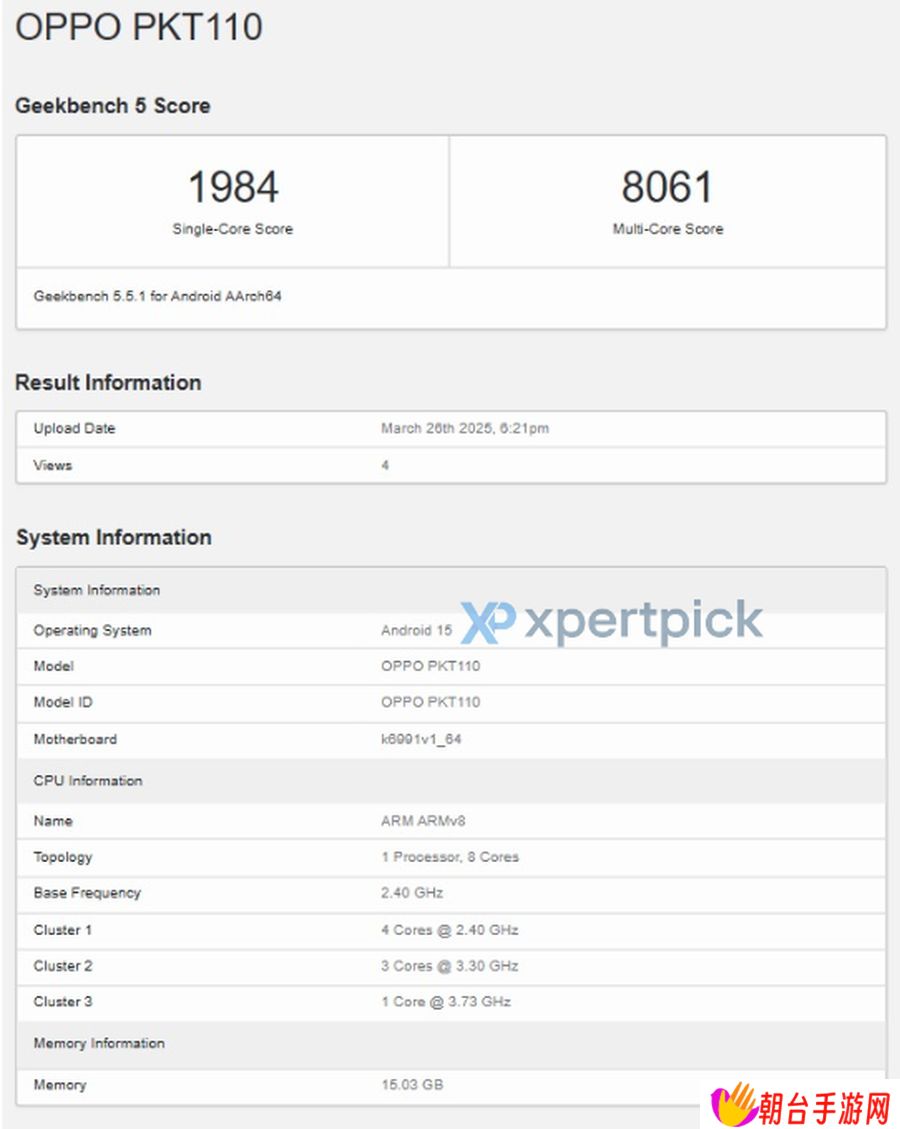The height and width of the screenshot is (1129, 900).
Task: Select 'OPPO PKT110' value in Model ID row
Action: coord(431,702)
